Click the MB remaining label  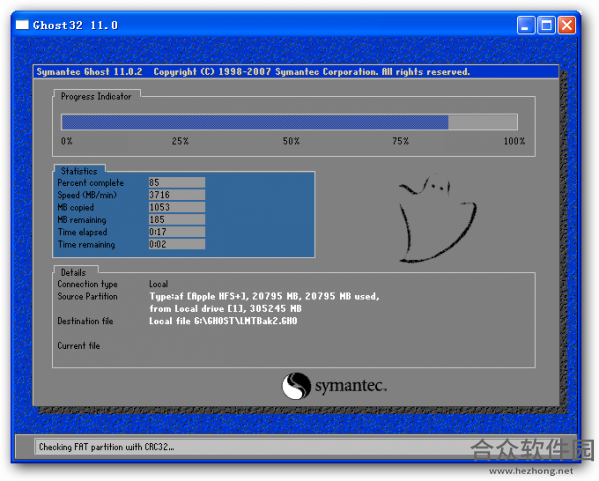(x=82, y=220)
